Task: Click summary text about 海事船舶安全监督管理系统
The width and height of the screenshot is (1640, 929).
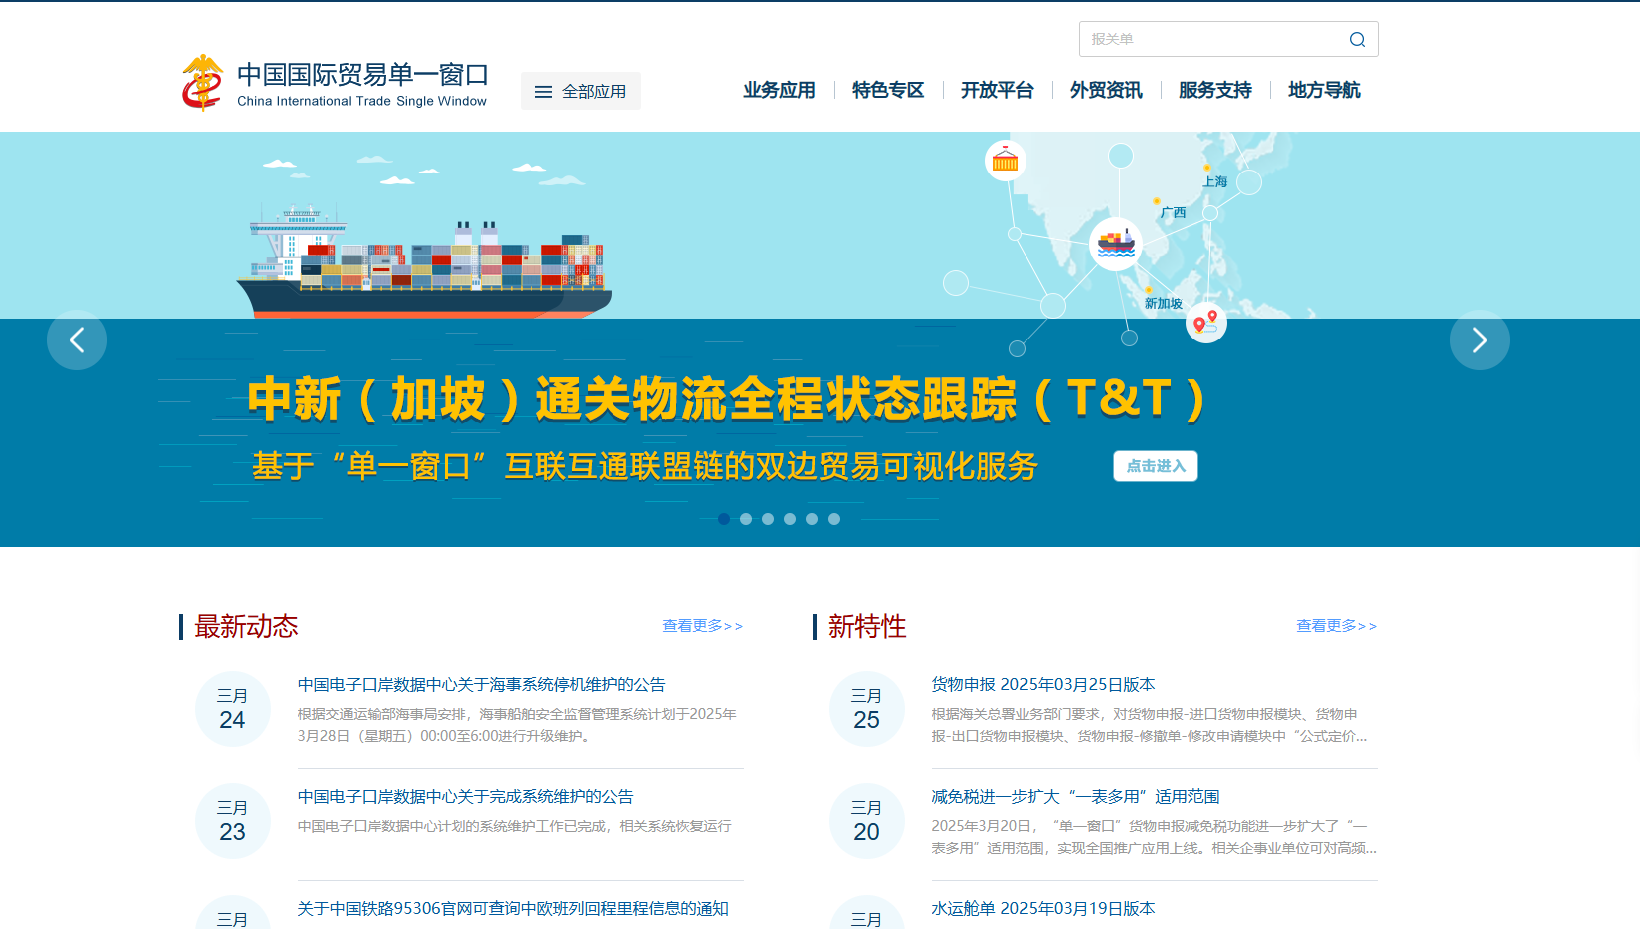Action: coord(517,725)
